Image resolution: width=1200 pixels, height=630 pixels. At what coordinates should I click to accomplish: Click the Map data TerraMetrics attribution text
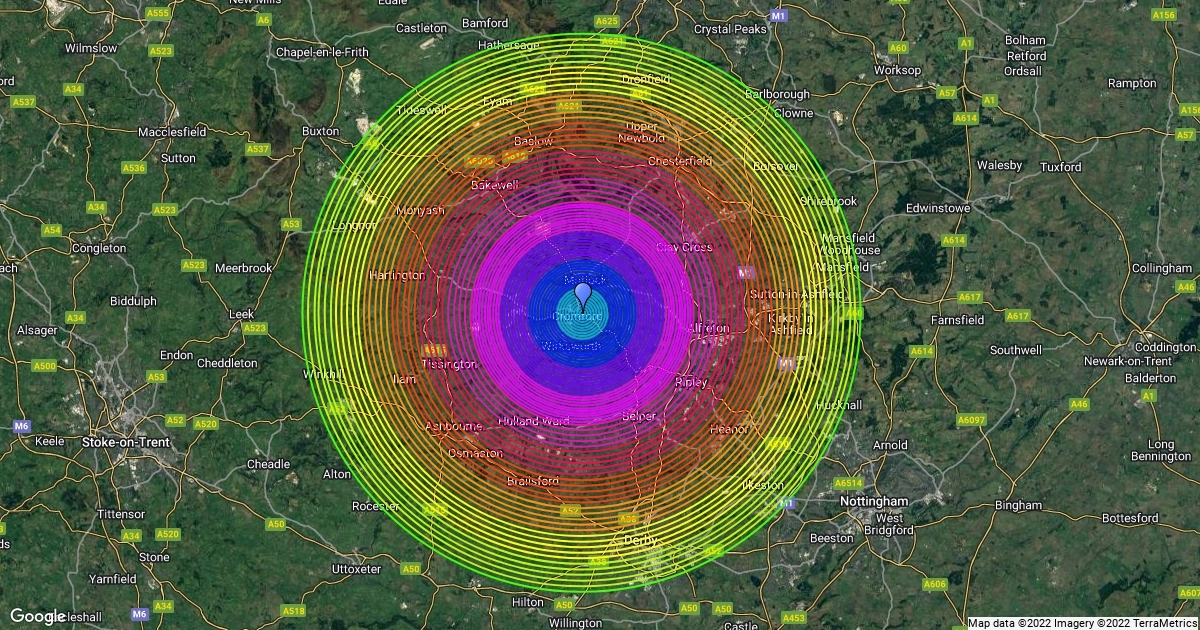pyautogui.click(x=1082, y=623)
